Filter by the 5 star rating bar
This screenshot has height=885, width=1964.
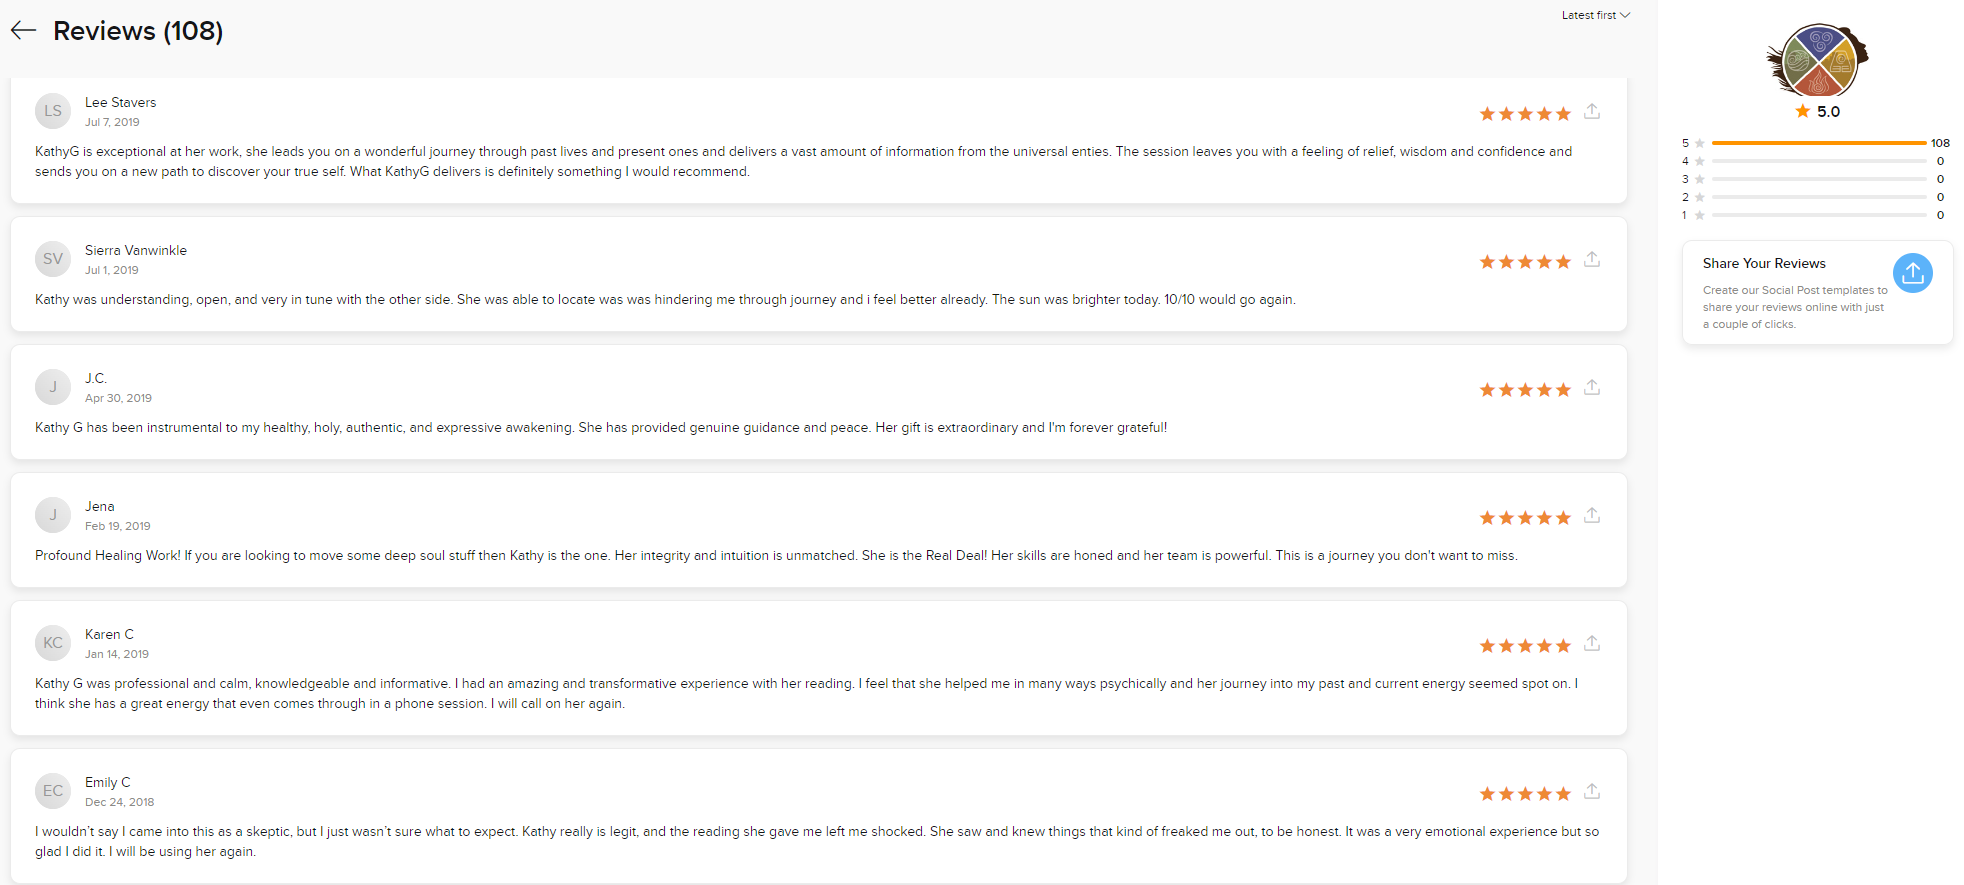1816,143
